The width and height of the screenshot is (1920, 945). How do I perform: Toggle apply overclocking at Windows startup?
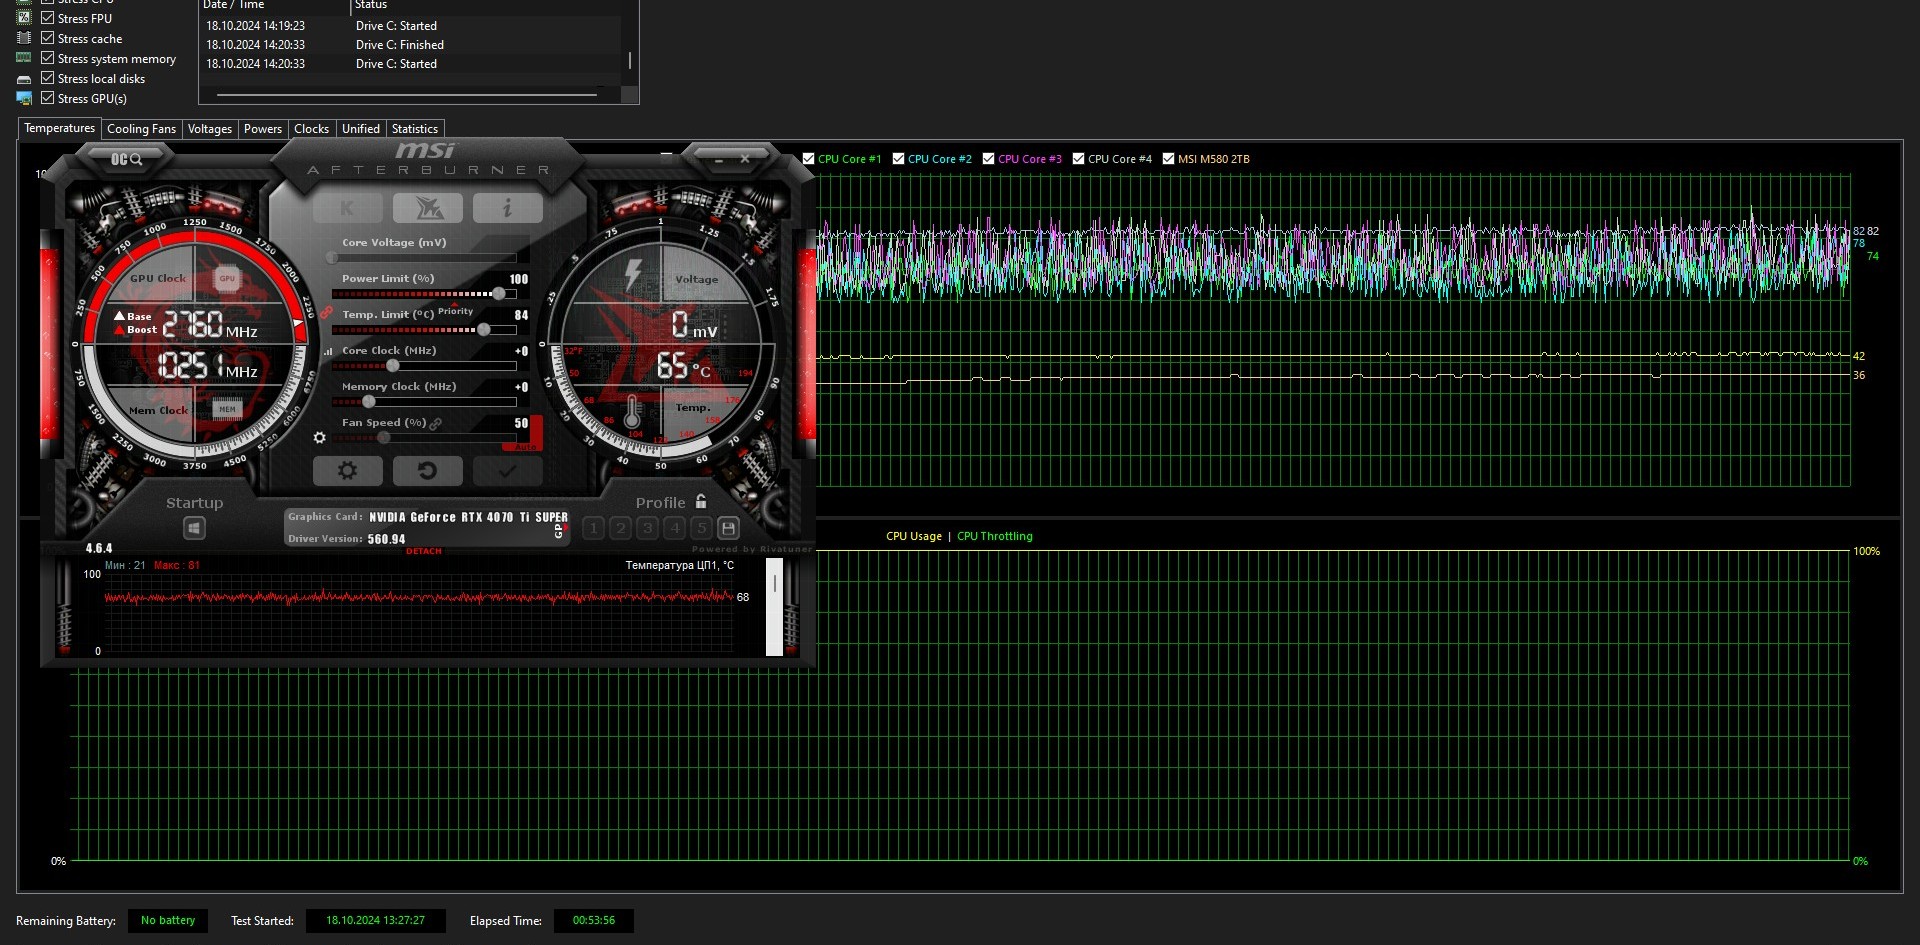[194, 527]
